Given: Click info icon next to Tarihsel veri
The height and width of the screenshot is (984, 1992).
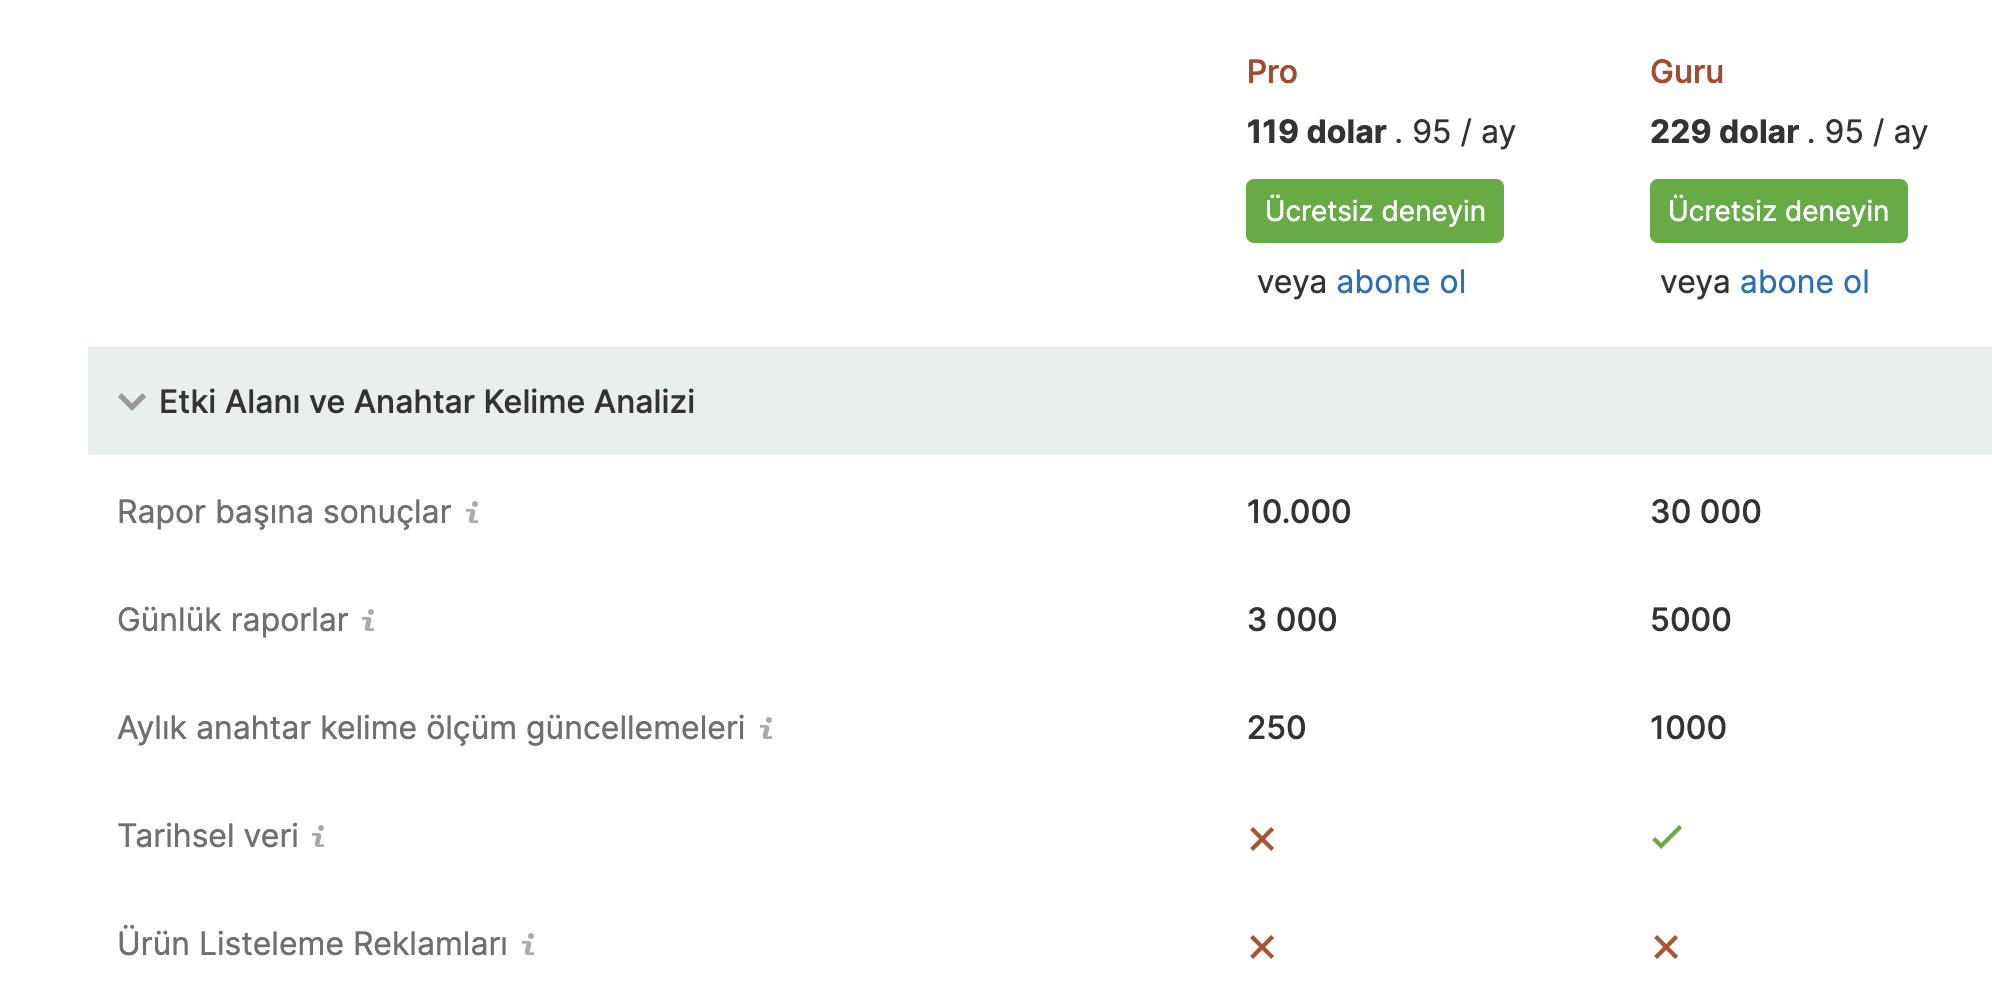Looking at the screenshot, I should click(319, 836).
